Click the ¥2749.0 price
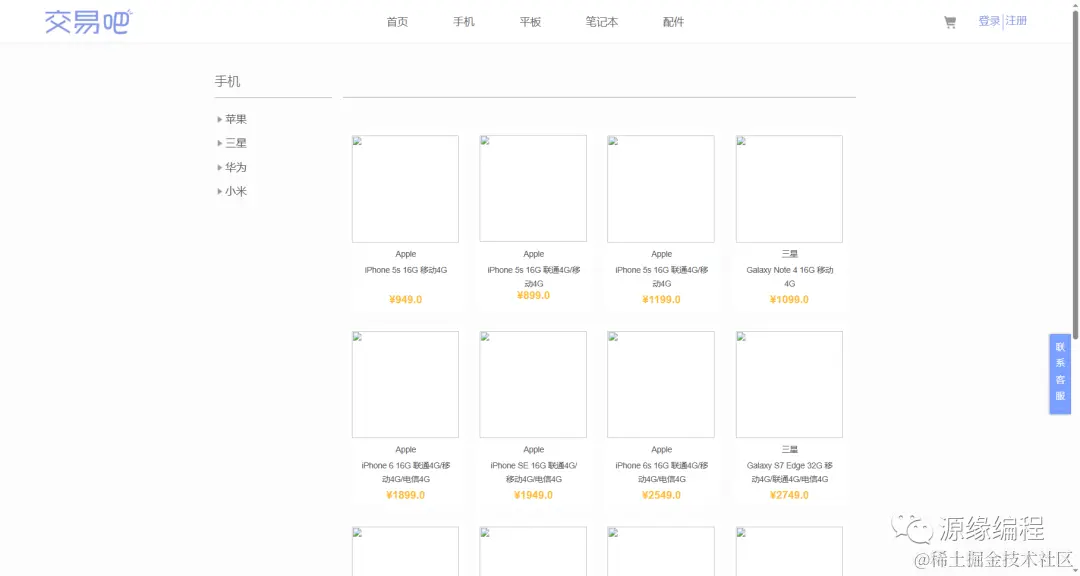Viewport: 1080px width, 576px height. (x=789, y=495)
